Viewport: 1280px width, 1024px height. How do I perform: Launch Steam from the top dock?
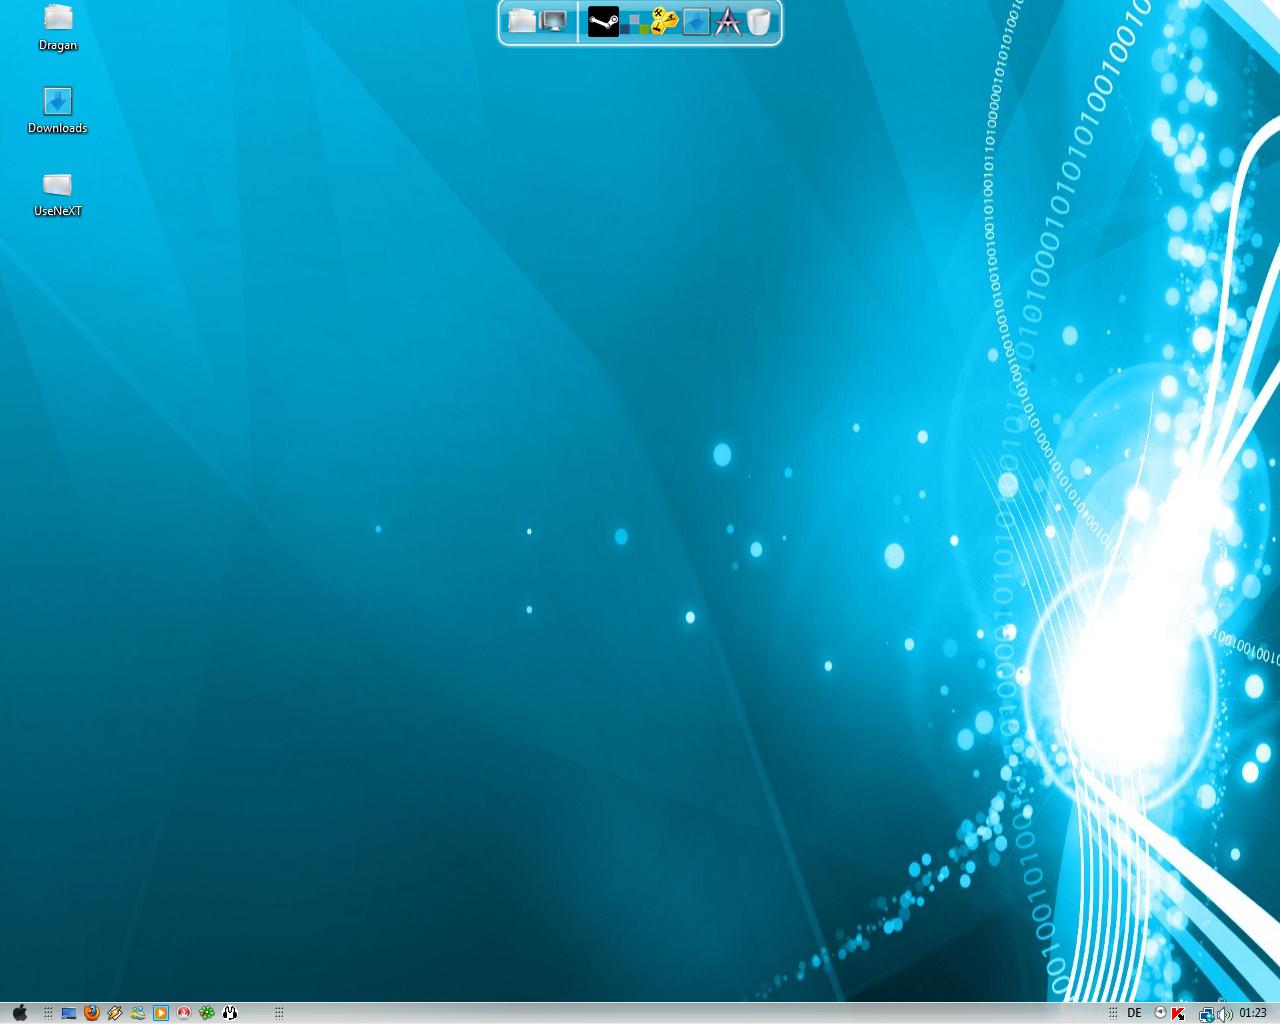tap(603, 21)
